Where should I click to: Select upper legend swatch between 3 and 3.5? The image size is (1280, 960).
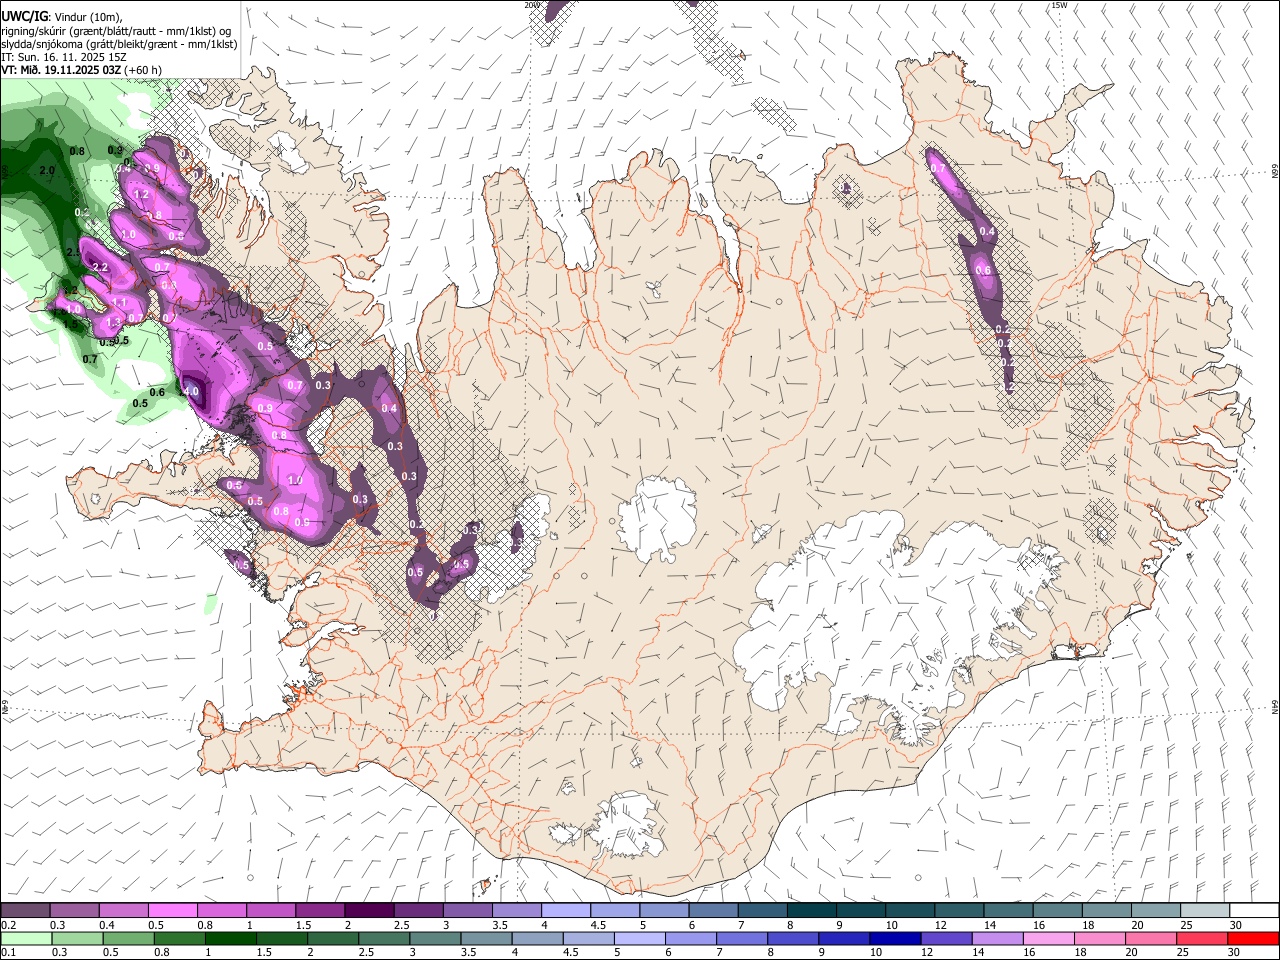pos(467,911)
